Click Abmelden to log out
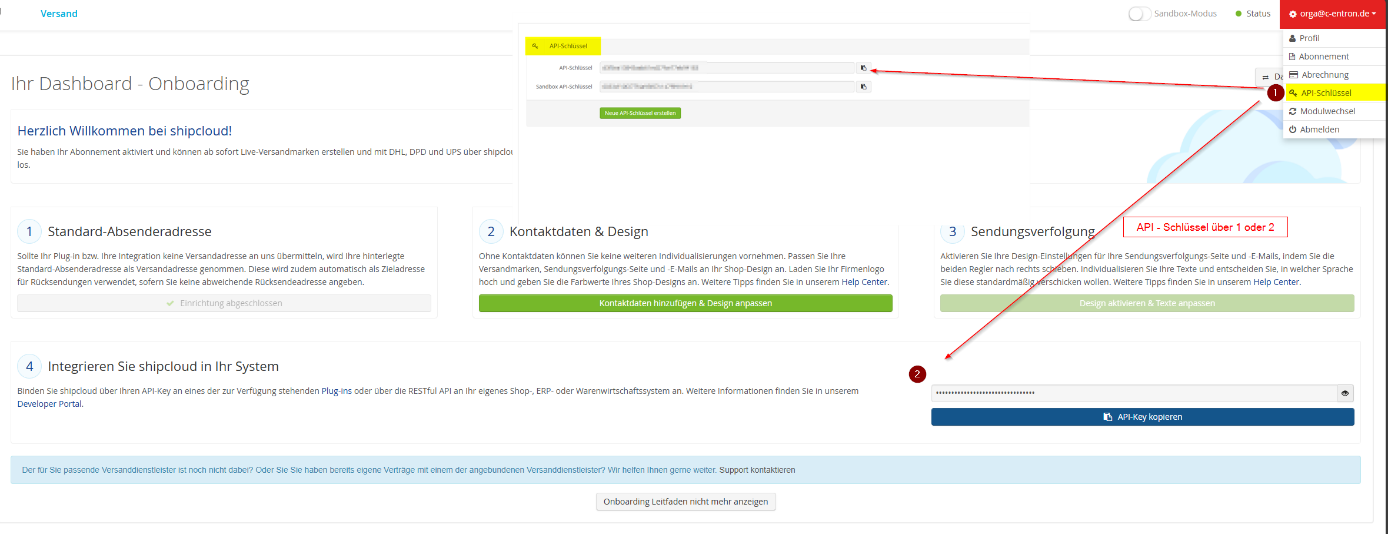This screenshot has height=534, width=1388. (x=1318, y=130)
